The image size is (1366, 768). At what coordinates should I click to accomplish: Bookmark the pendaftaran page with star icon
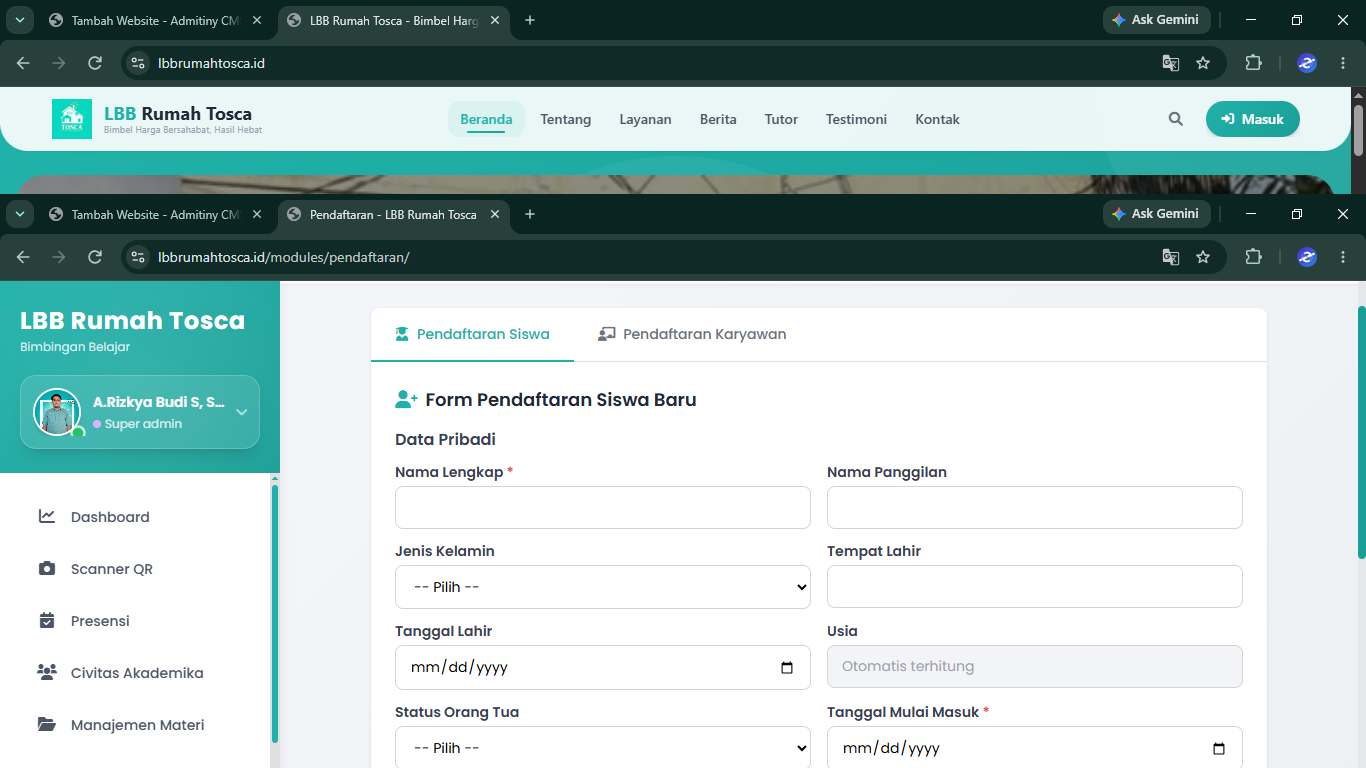(x=1203, y=257)
